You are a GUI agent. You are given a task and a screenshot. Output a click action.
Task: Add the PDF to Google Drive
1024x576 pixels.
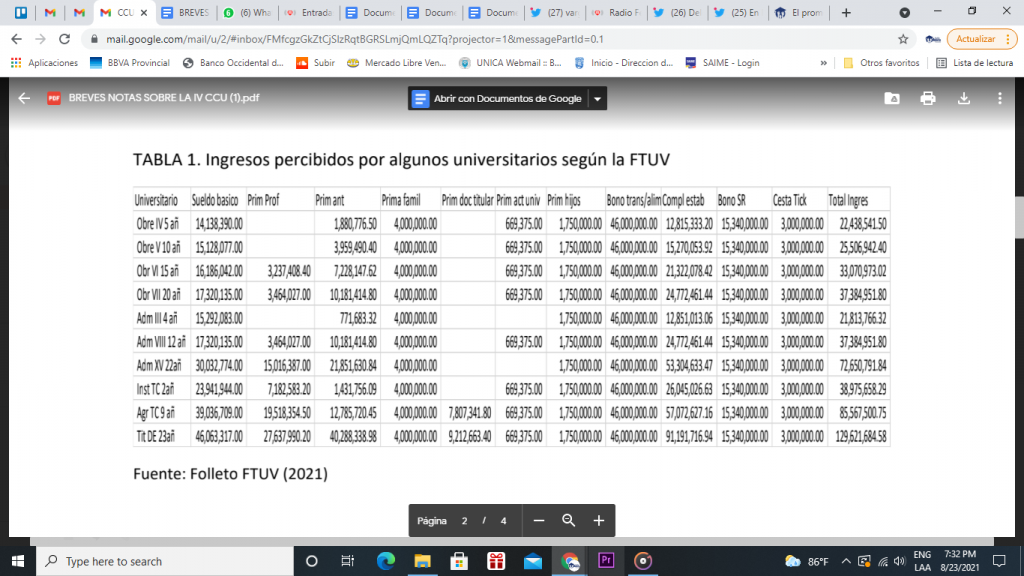892,98
